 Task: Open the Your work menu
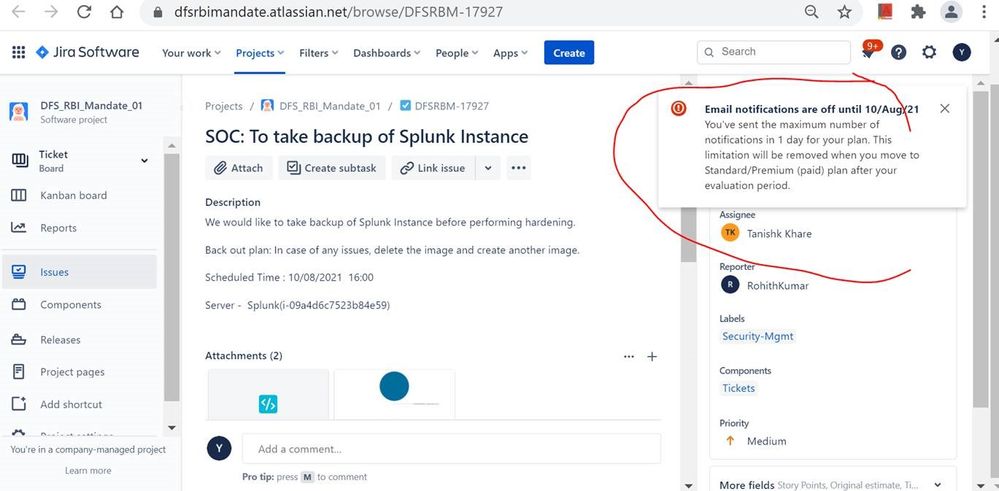point(190,53)
